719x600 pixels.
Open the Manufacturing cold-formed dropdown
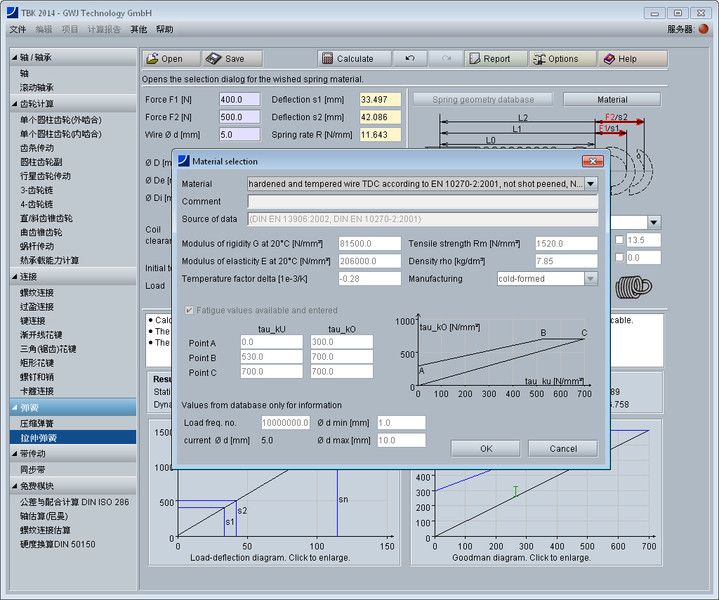coord(590,279)
